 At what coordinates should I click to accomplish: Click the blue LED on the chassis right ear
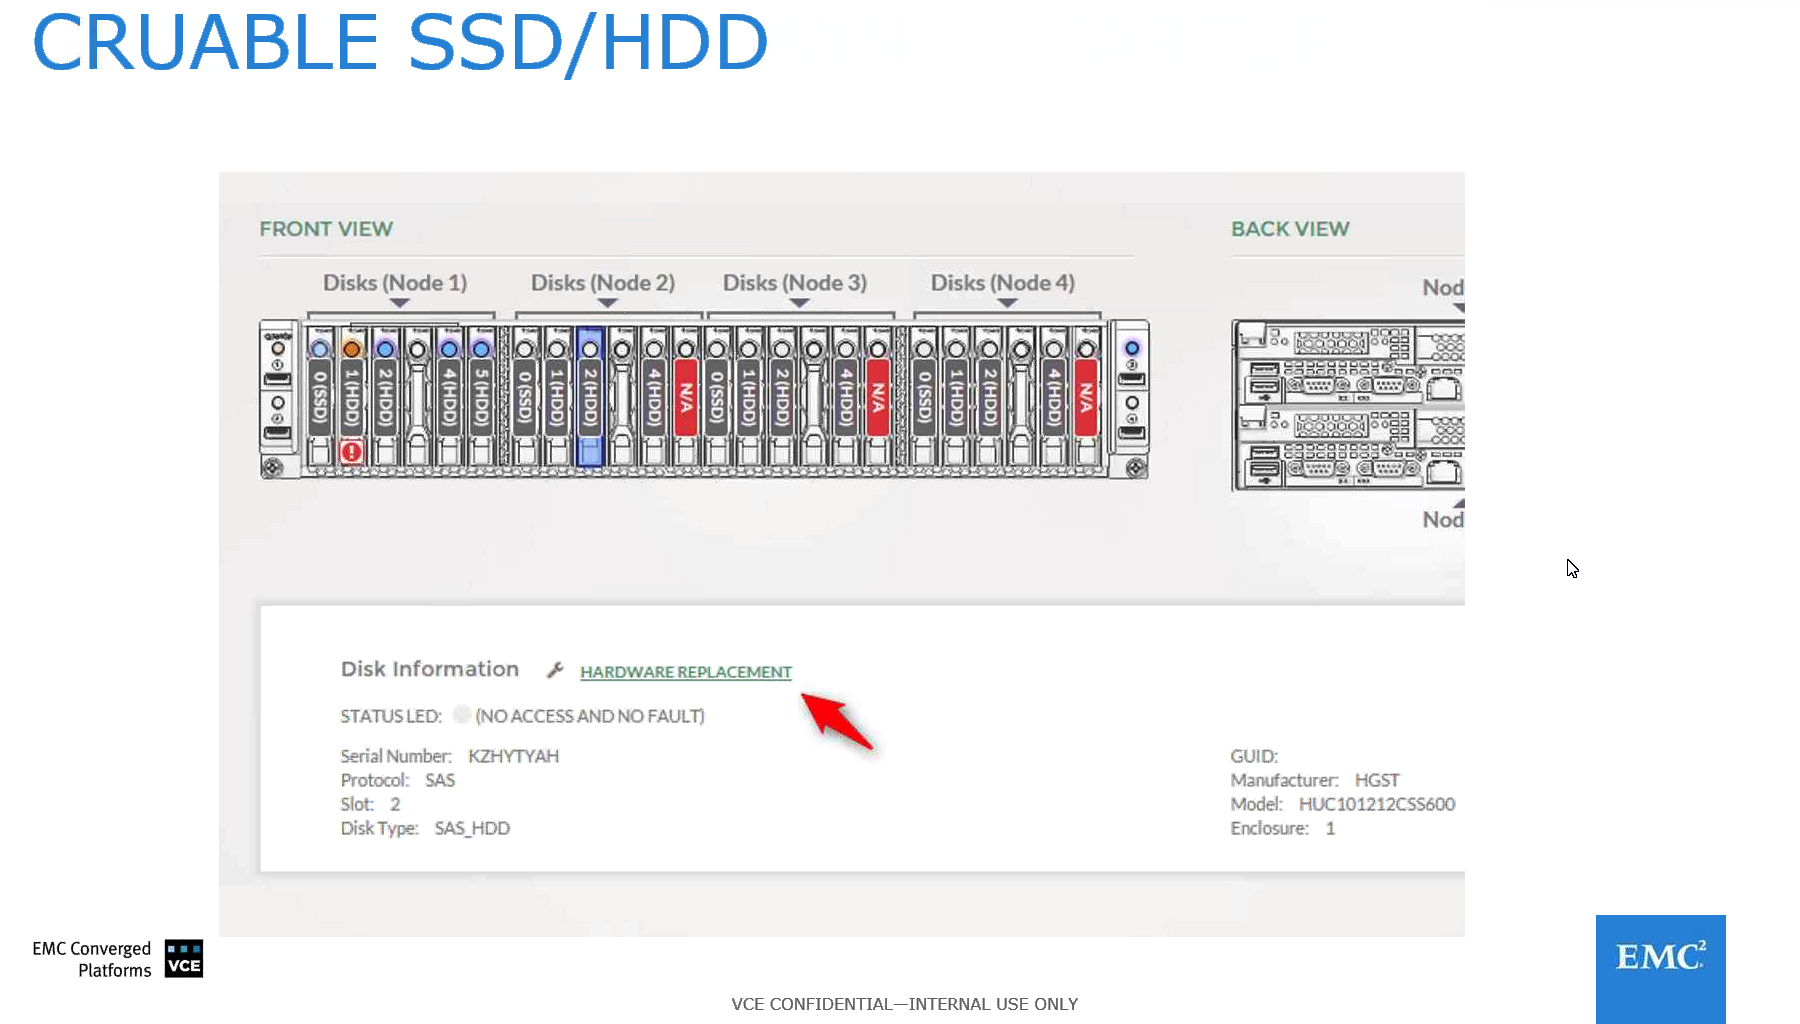pos(1132,349)
